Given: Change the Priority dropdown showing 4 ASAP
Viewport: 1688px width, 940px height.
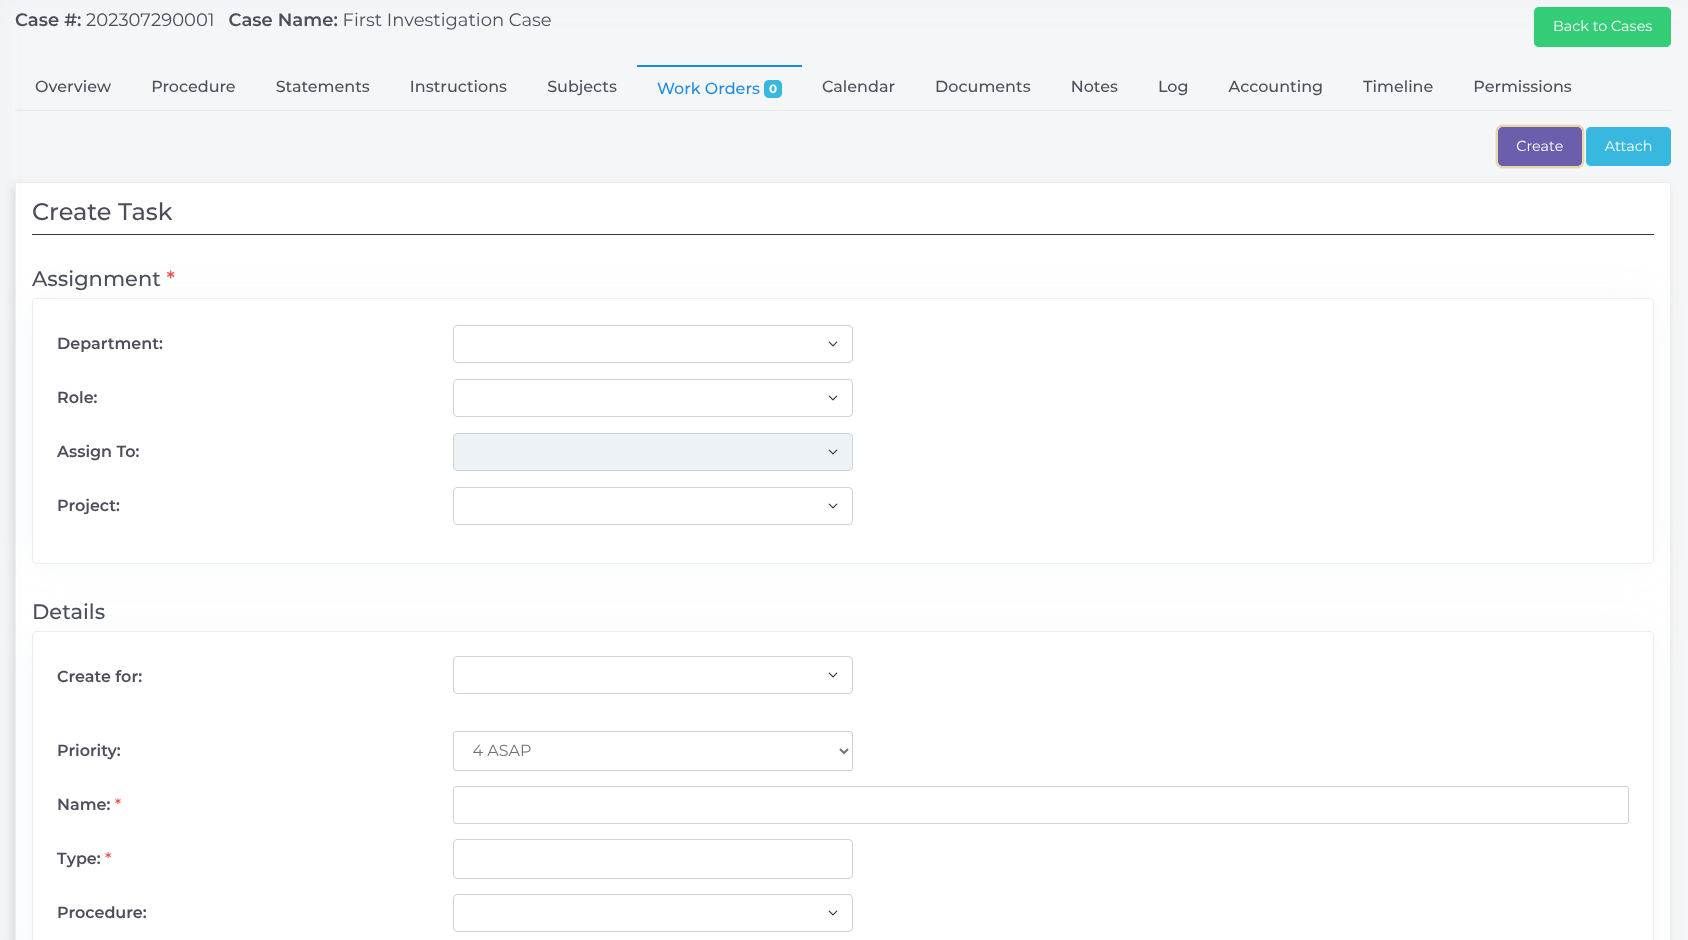Looking at the screenshot, I should pos(653,751).
